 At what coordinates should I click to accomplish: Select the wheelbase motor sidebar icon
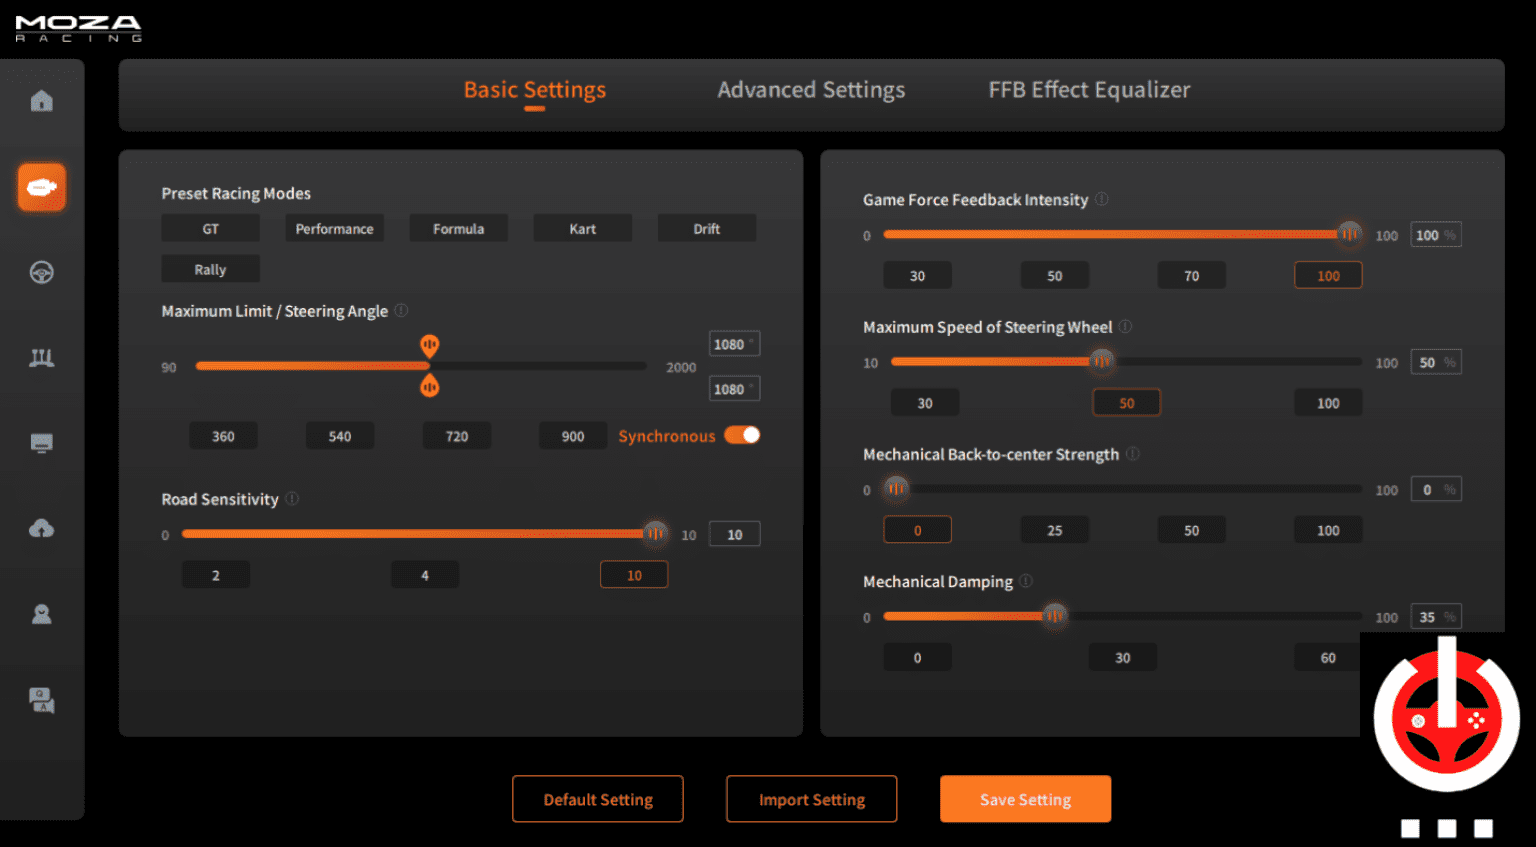pyautogui.click(x=41, y=187)
